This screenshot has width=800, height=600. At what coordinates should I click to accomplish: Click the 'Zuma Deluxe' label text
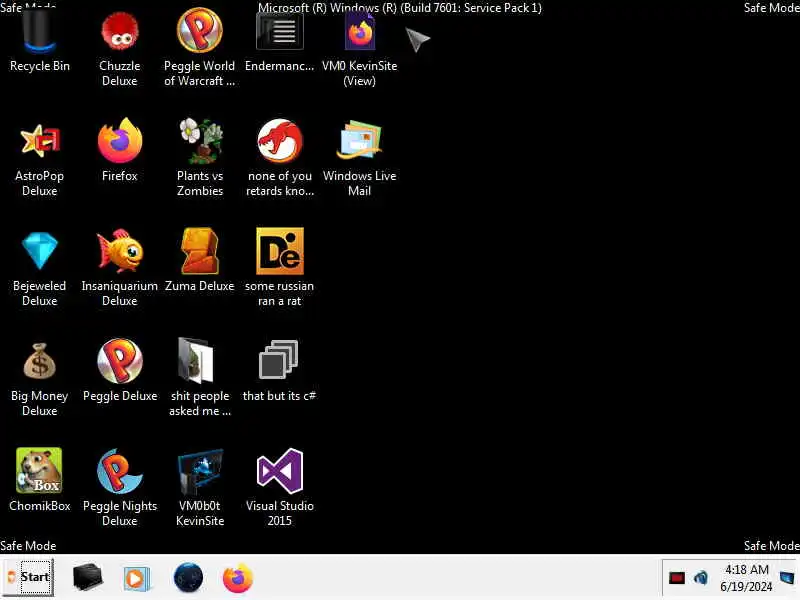coord(199,286)
